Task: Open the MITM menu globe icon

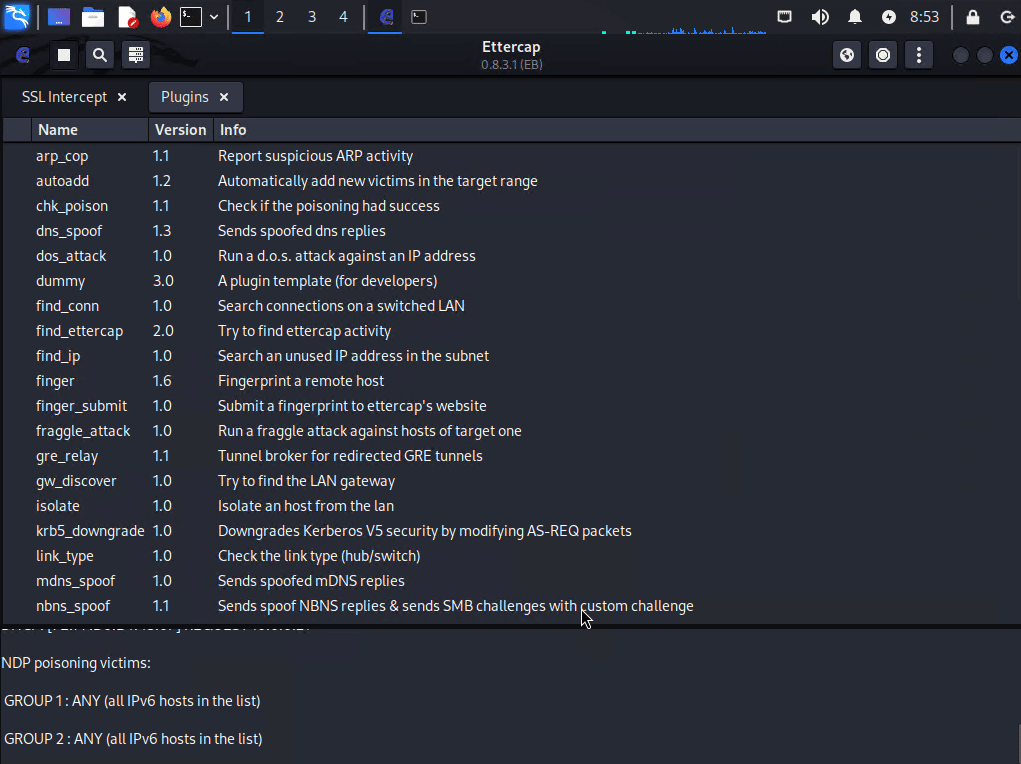Action: coord(847,55)
